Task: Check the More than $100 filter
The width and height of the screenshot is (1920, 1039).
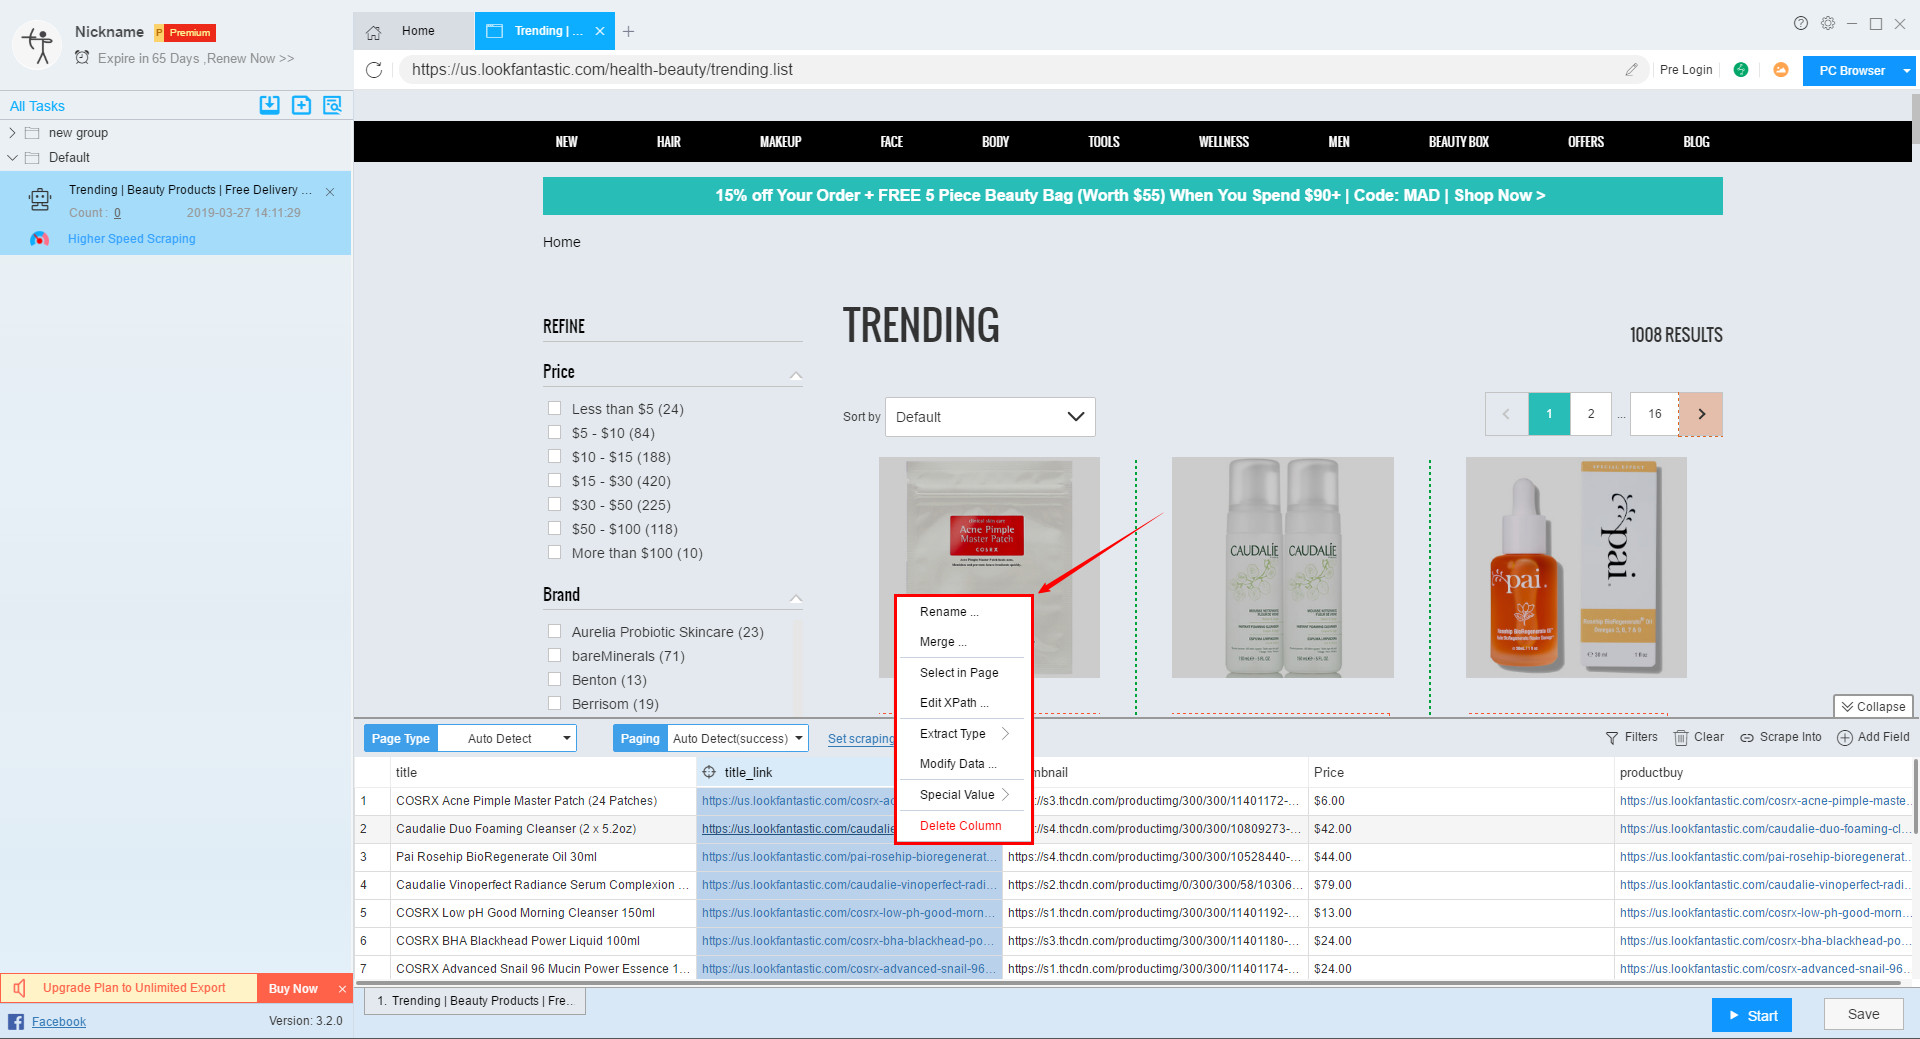Action: (554, 552)
